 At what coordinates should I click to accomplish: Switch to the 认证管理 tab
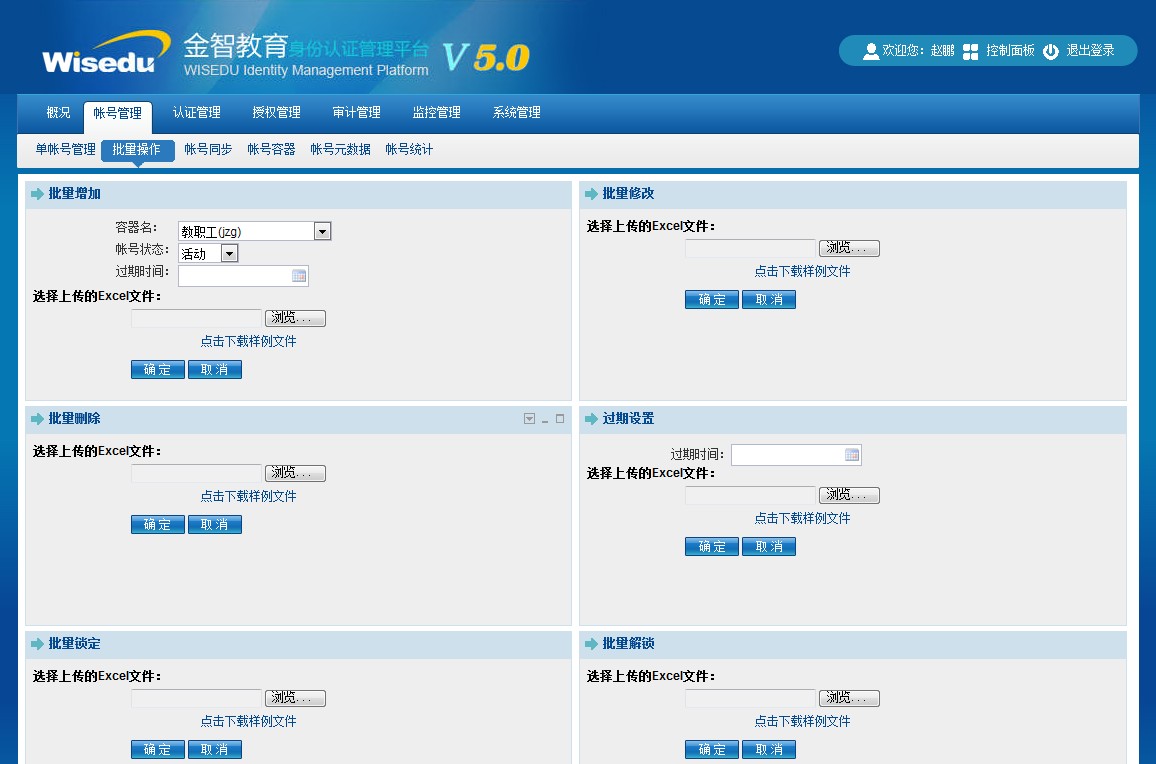click(196, 113)
